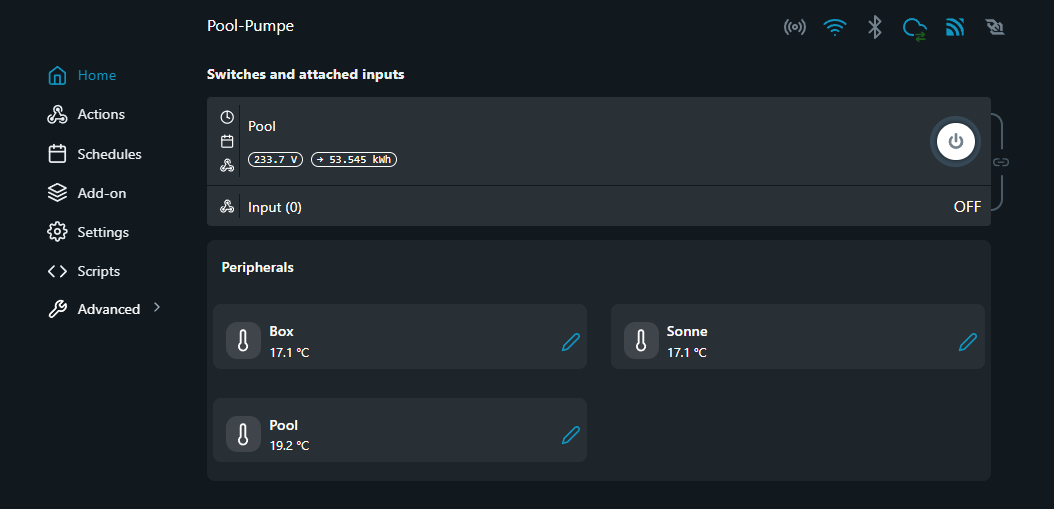Viewport: 1054px width, 509px height.
Task: Click the Wi-Fi status icon
Action: click(835, 27)
